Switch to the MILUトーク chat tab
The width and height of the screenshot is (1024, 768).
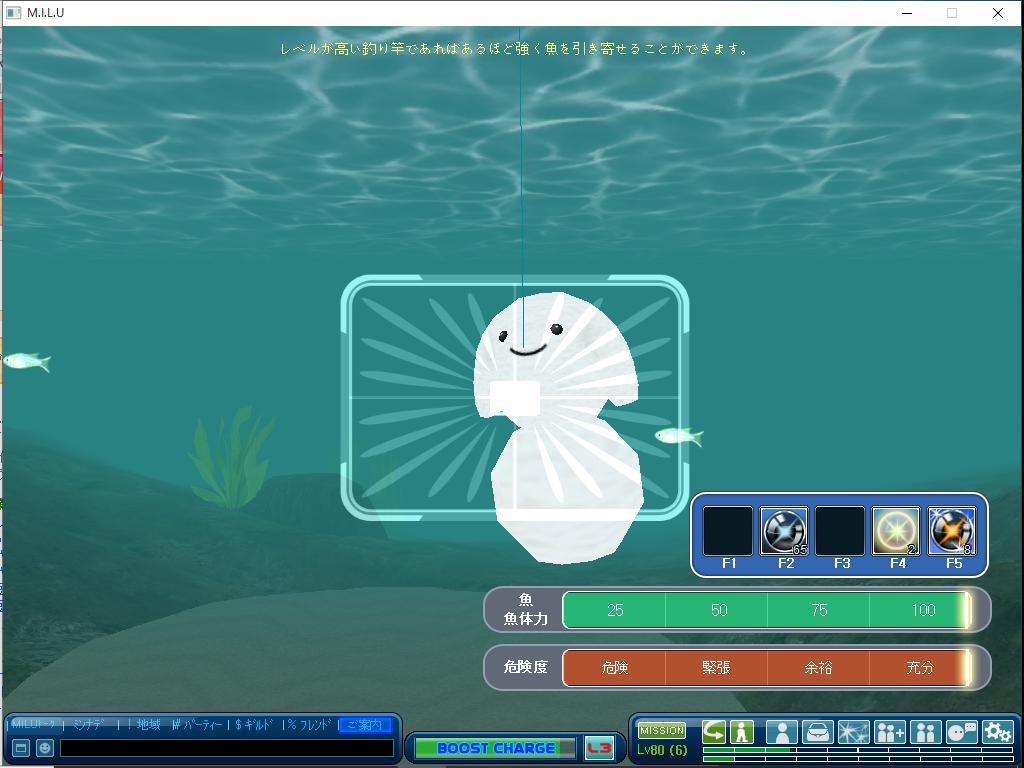coord(35,724)
